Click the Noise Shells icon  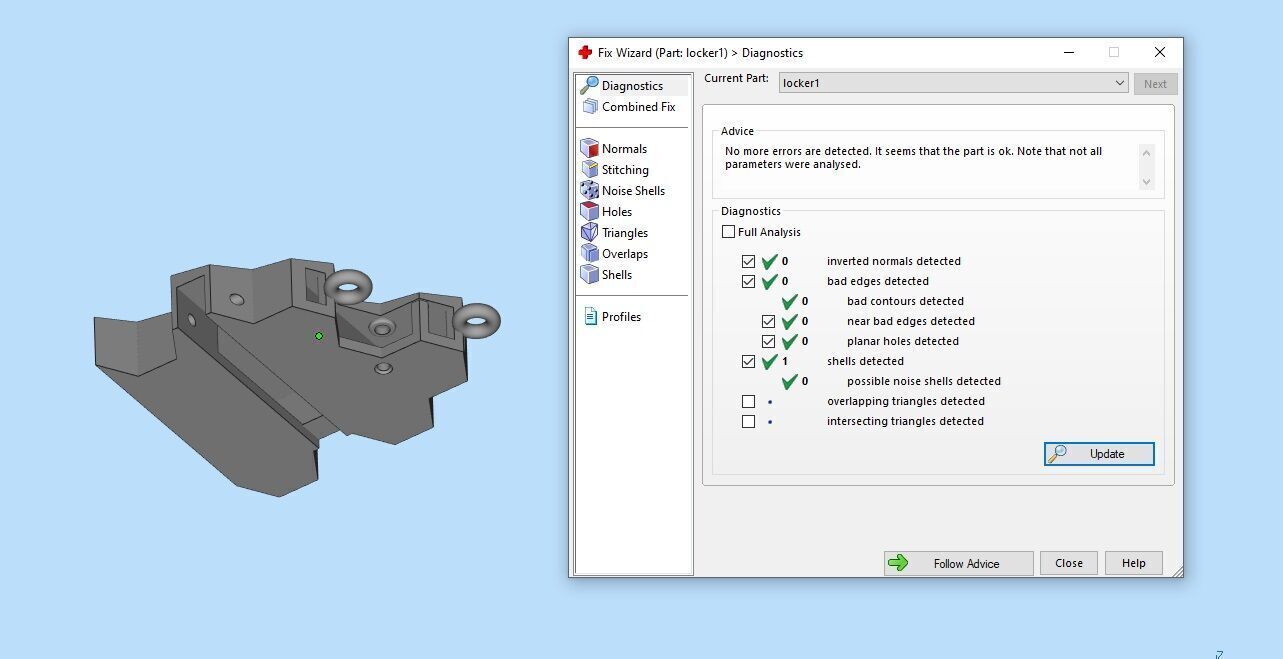pos(589,190)
